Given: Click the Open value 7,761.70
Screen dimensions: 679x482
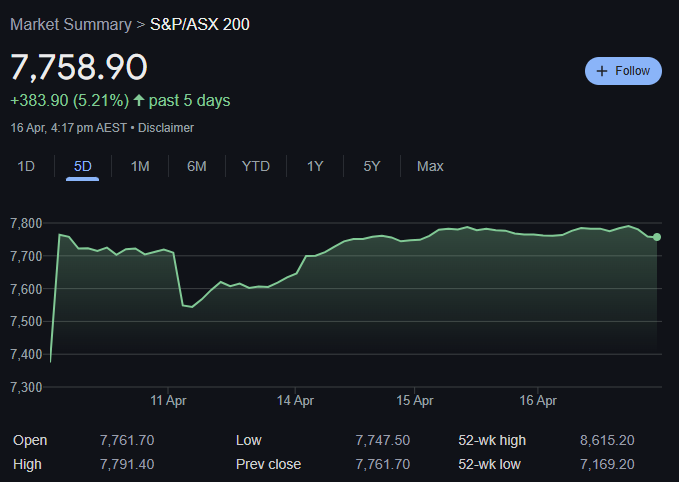Looking at the screenshot, I should point(127,440).
